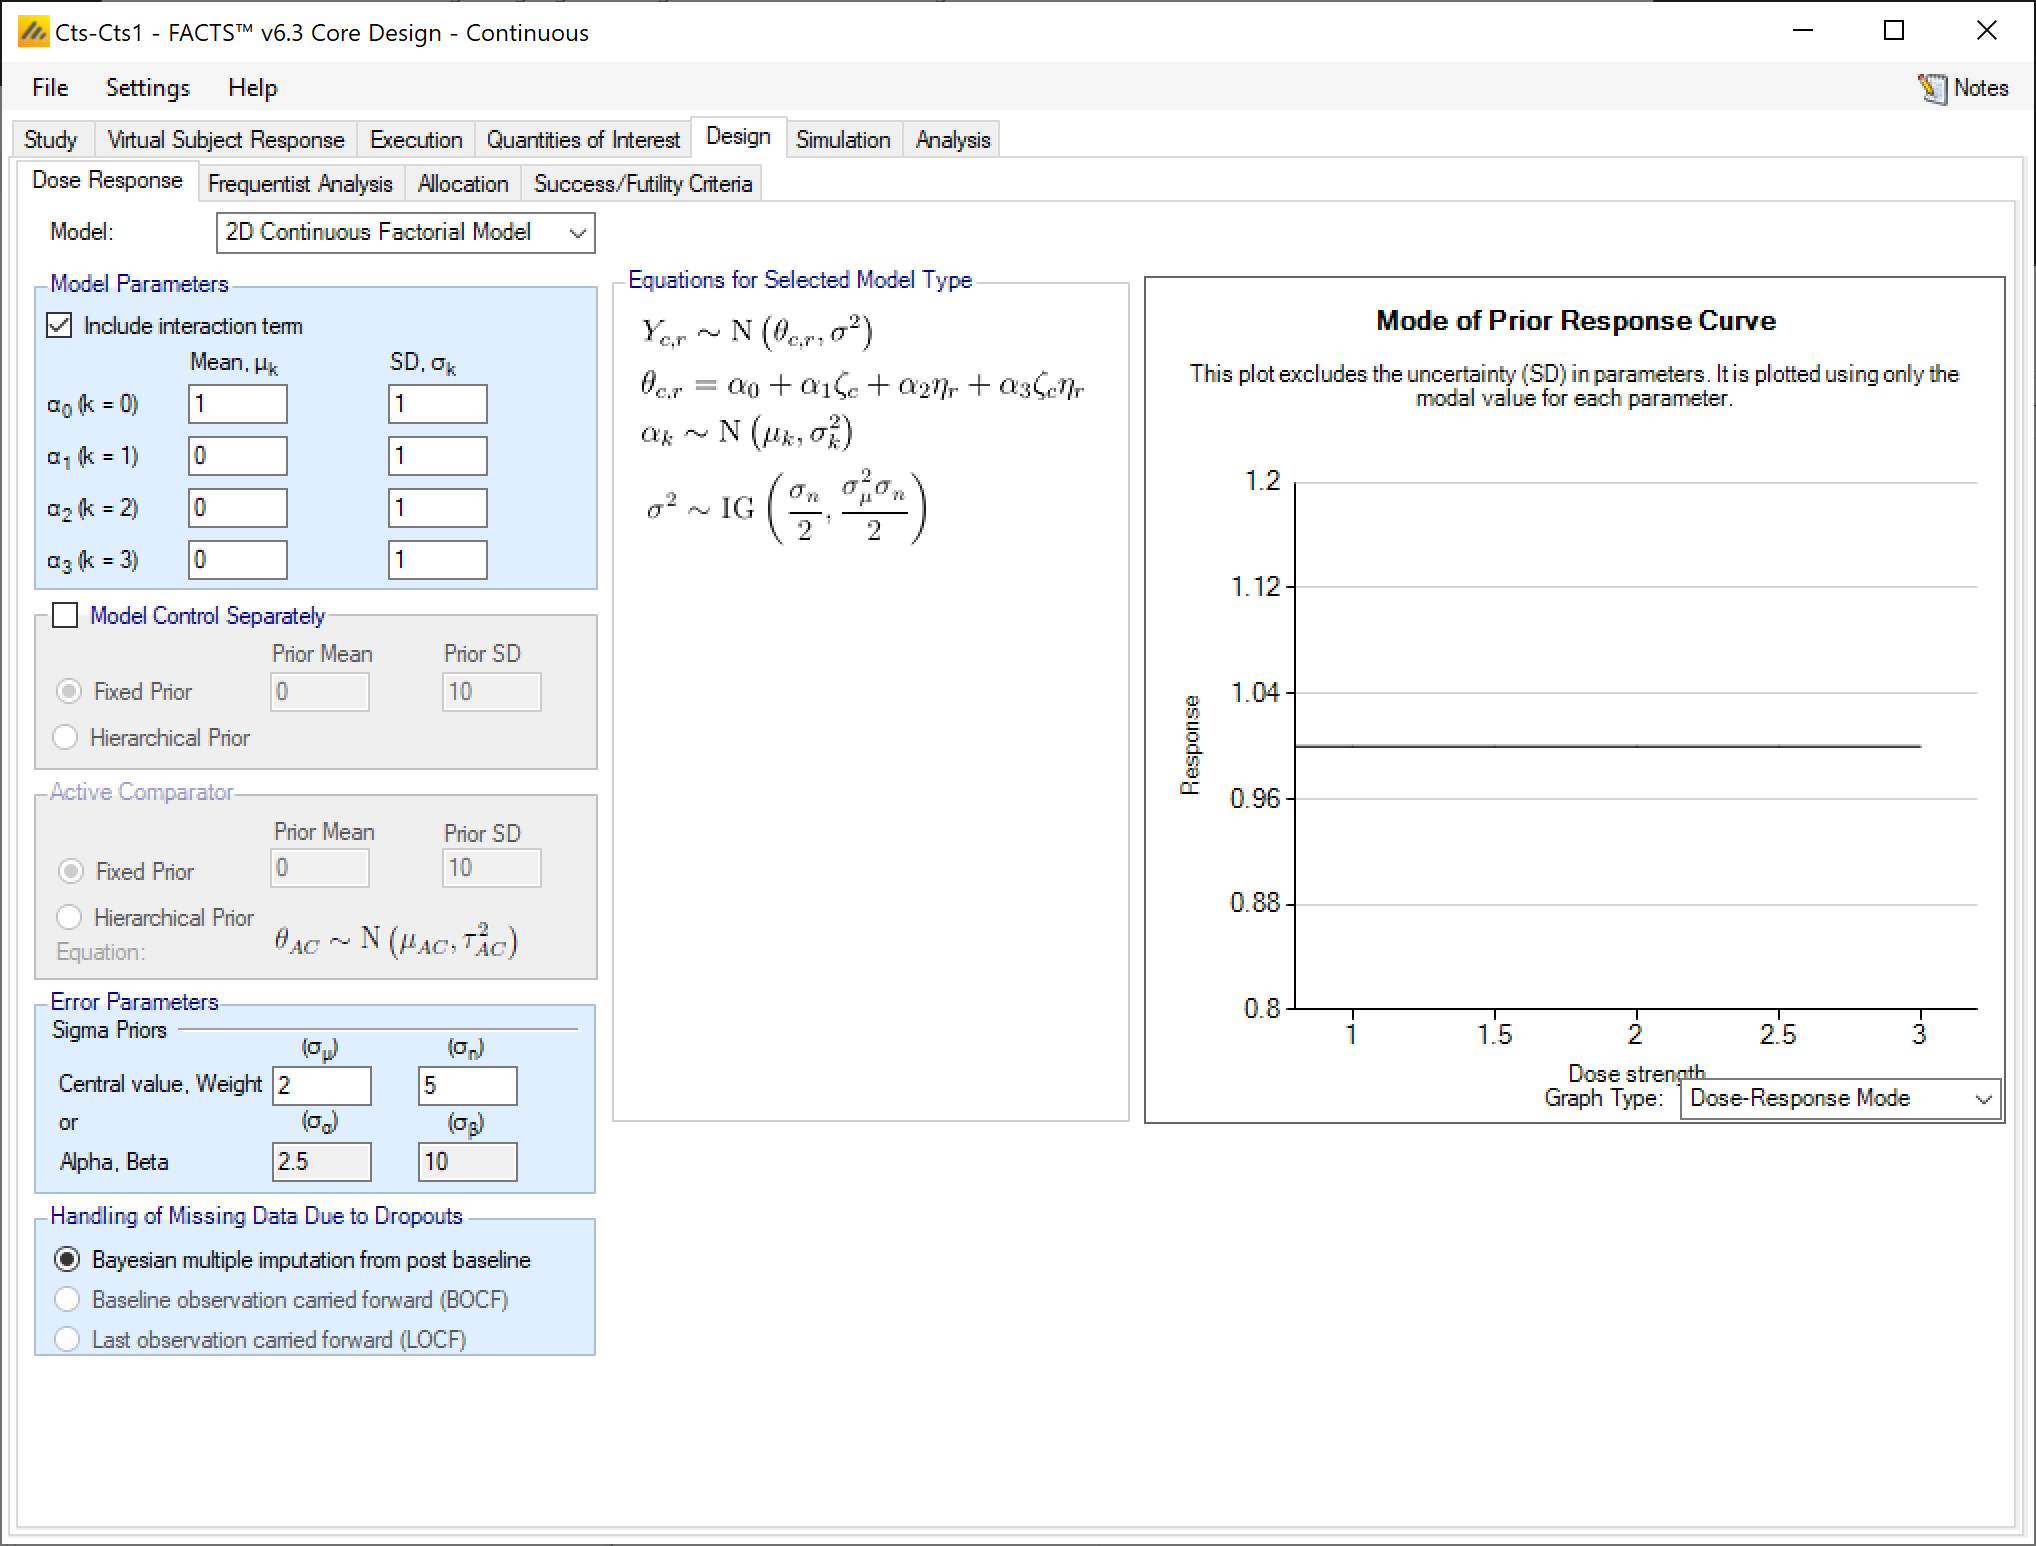Click the sigma Central value field

click(x=321, y=1085)
